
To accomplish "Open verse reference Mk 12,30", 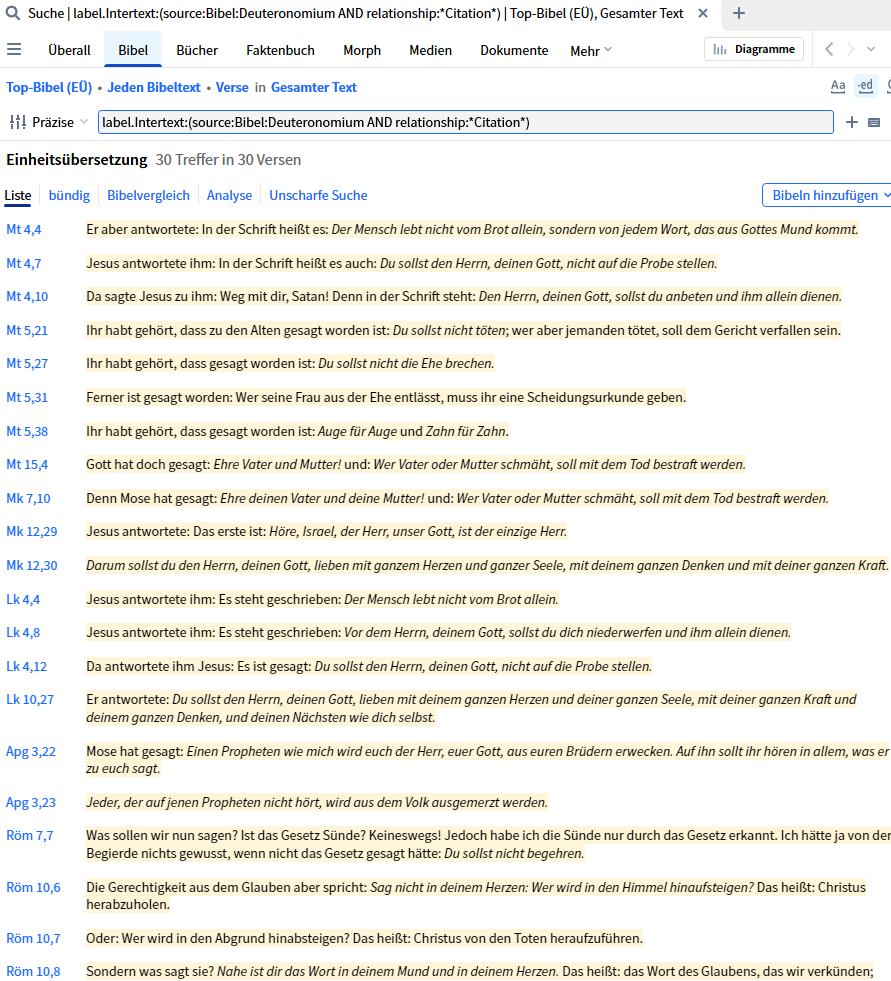I will (32, 565).
